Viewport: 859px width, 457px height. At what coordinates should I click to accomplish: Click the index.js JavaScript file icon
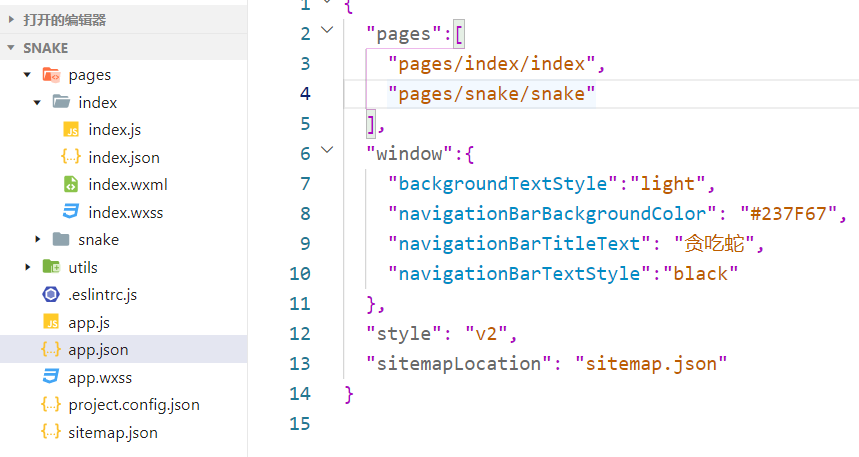(x=71, y=130)
